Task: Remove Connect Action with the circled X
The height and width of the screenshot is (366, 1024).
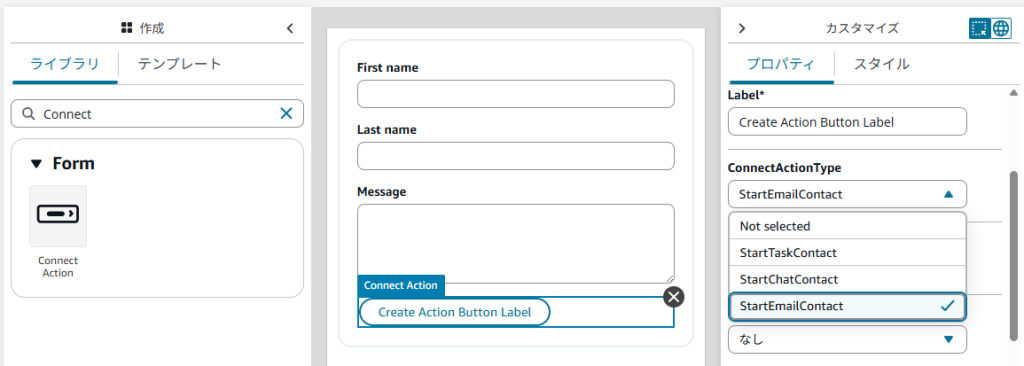Action: coord(674,297)
